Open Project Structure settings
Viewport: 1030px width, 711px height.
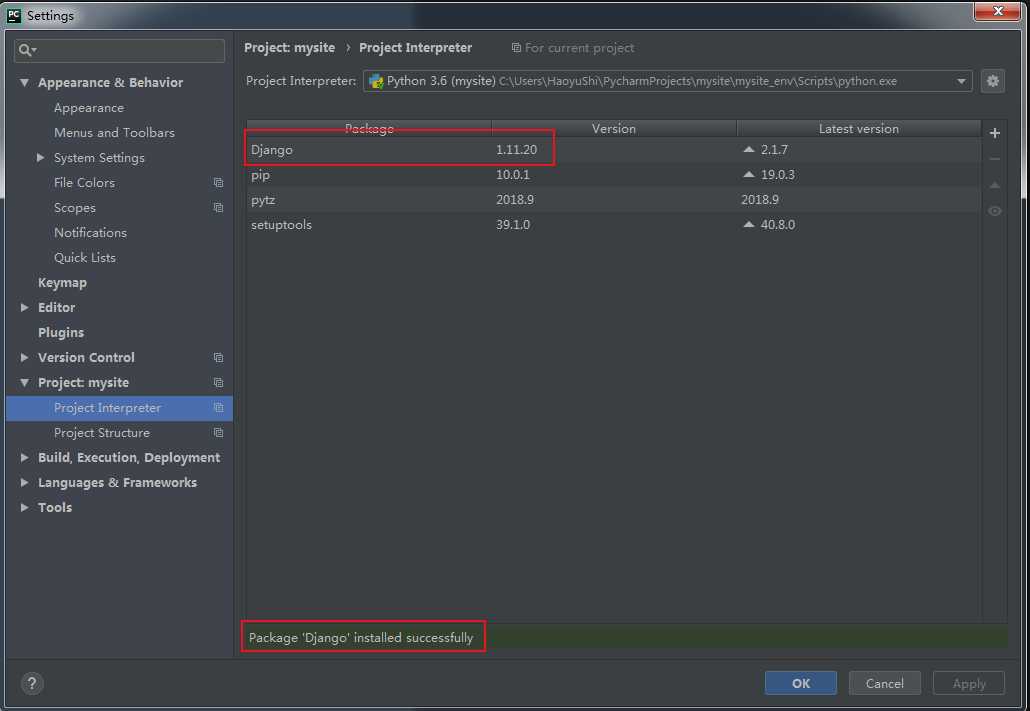[x=102, y=432]
